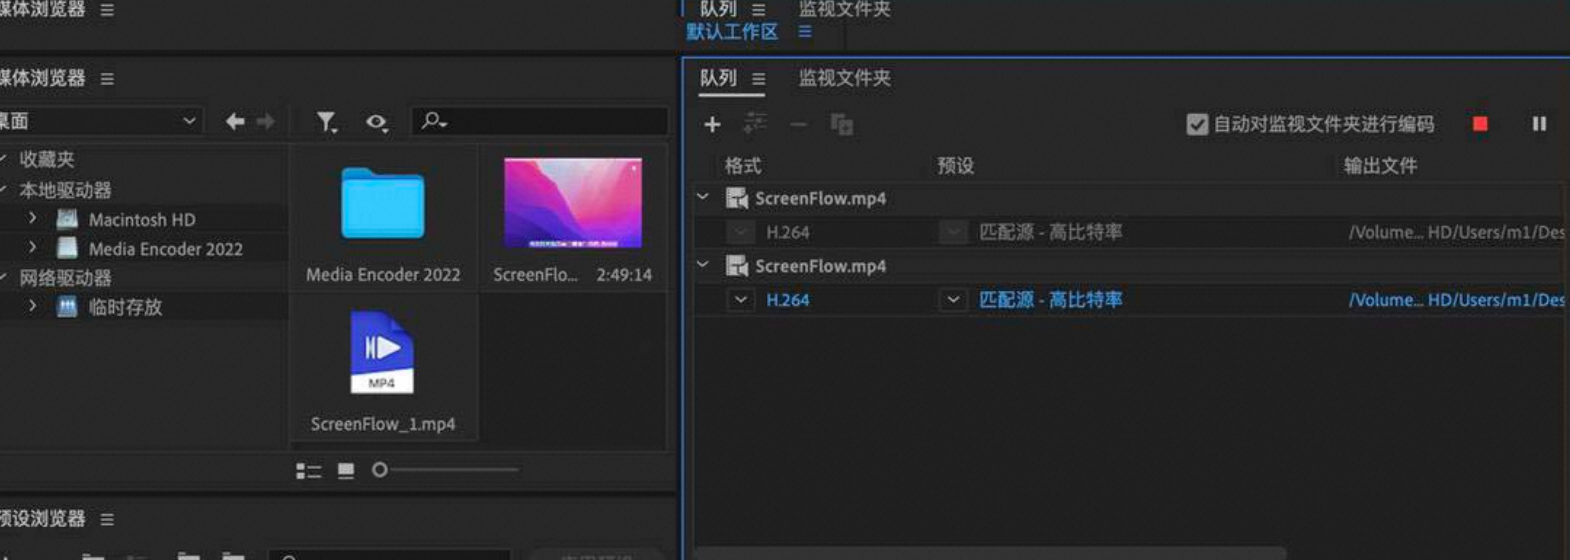Switch to thumbnail view icon
This screenshot has width=1570, height=560.
pos(346,470)
